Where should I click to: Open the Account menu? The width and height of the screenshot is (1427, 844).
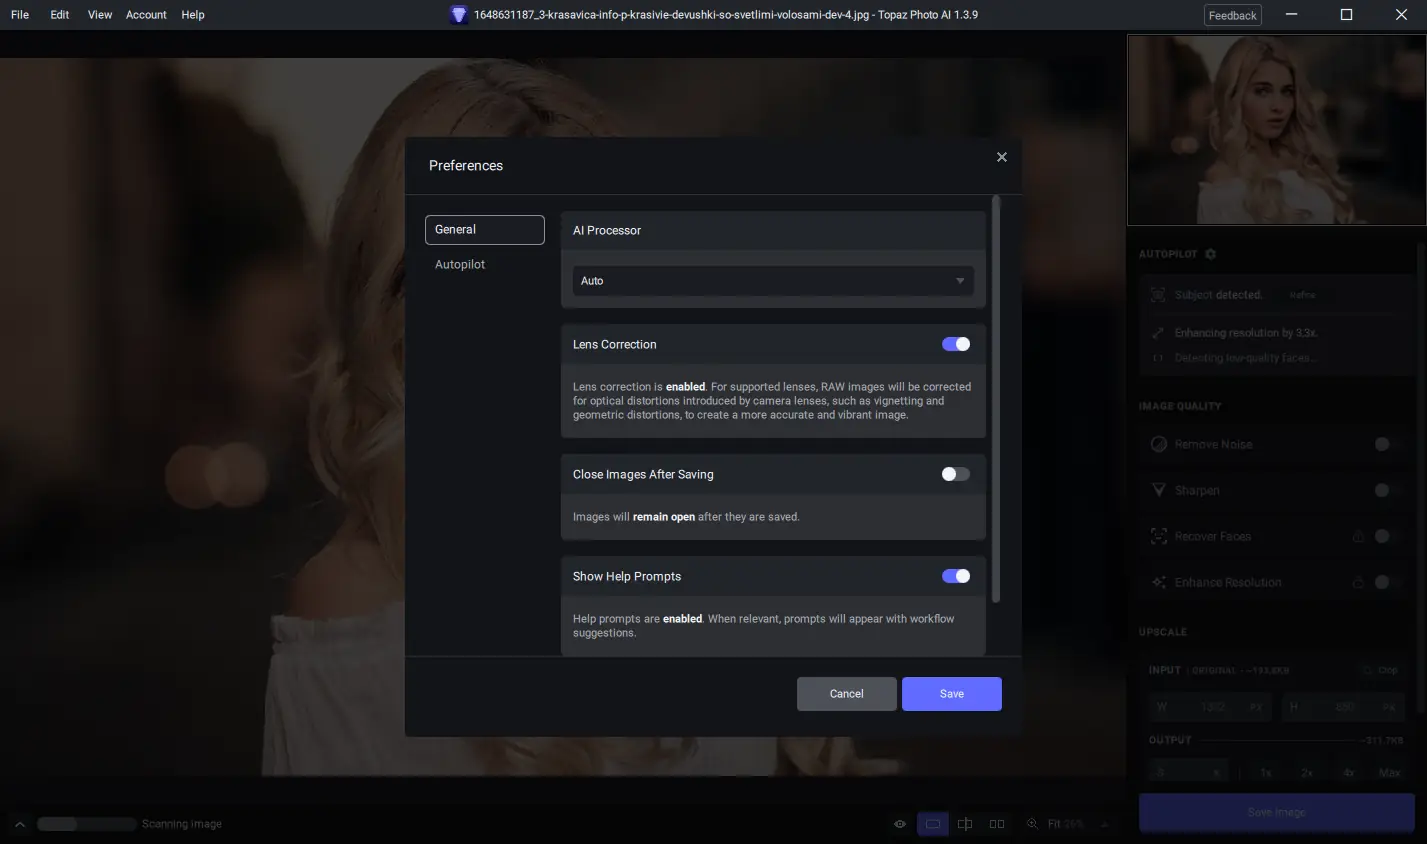(146, 15)
